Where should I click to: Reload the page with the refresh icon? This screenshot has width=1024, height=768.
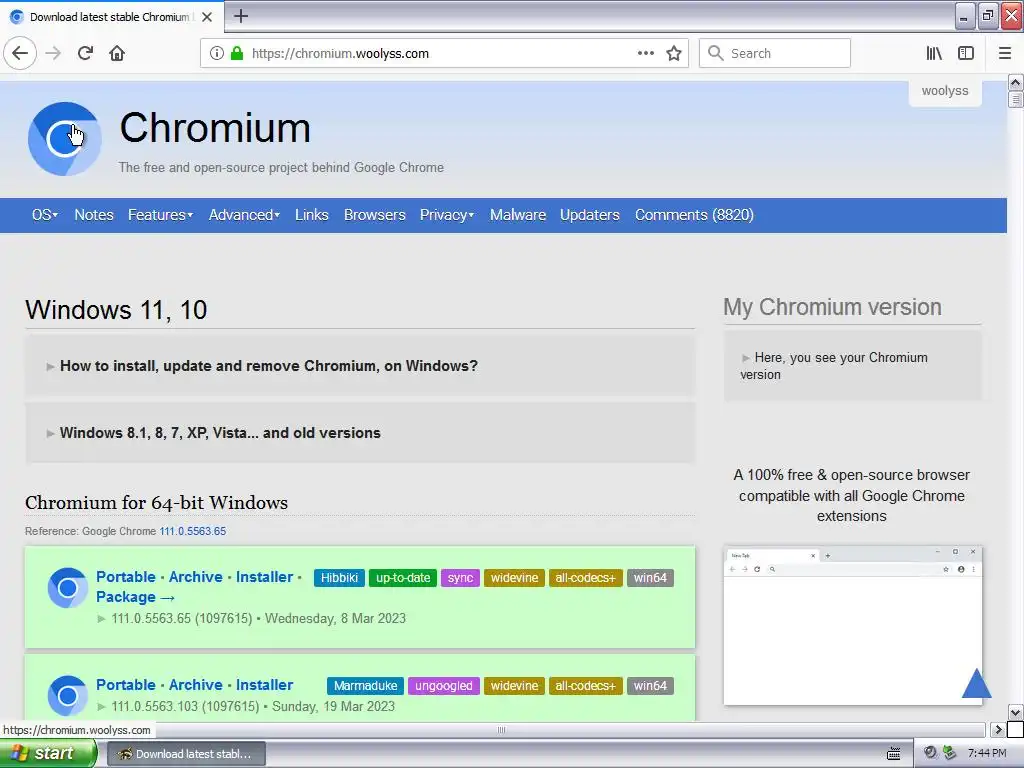[85, 53]
